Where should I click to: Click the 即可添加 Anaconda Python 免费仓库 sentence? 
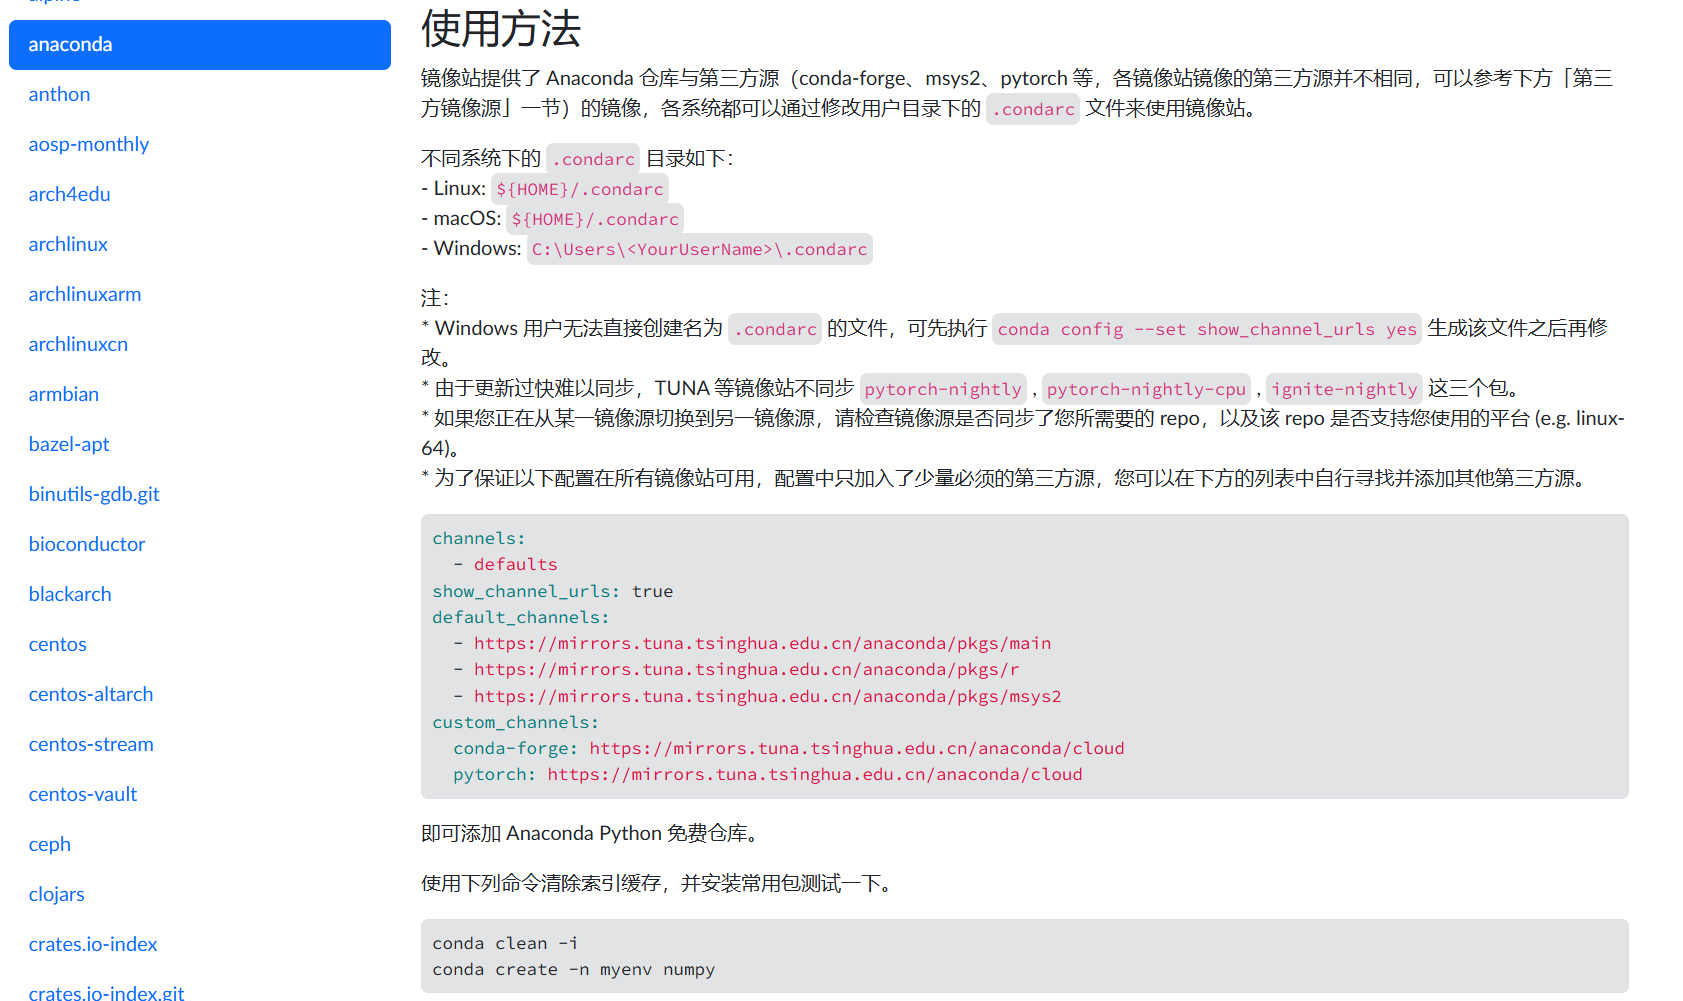coord(592,834)
